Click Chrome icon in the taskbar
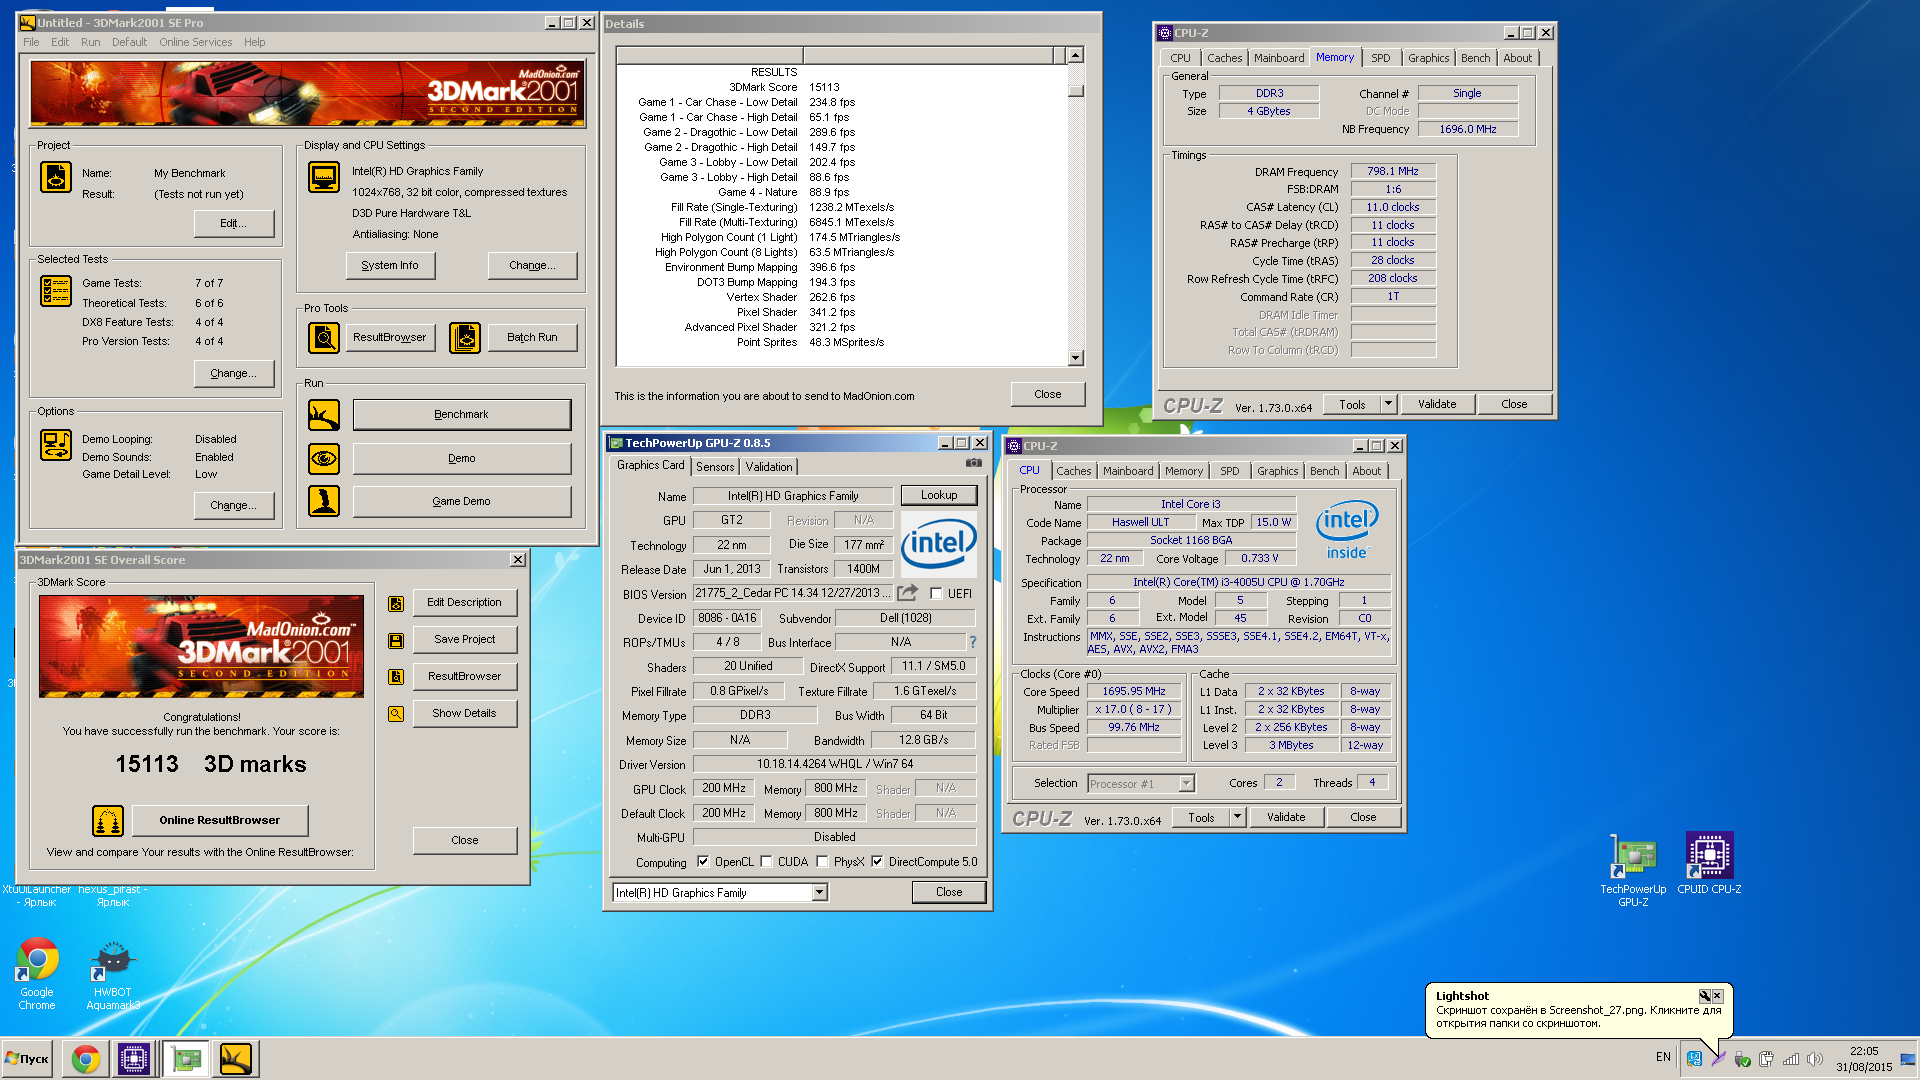The image size is (1920, 1080). click(x=85, y=1059)
